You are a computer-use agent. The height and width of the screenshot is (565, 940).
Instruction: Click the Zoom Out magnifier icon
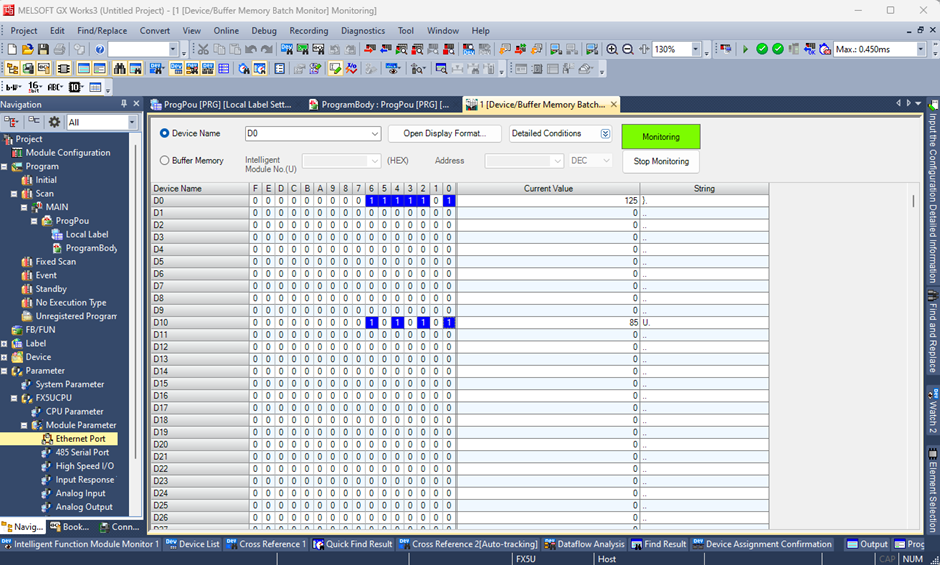click(x=628, y=49)
